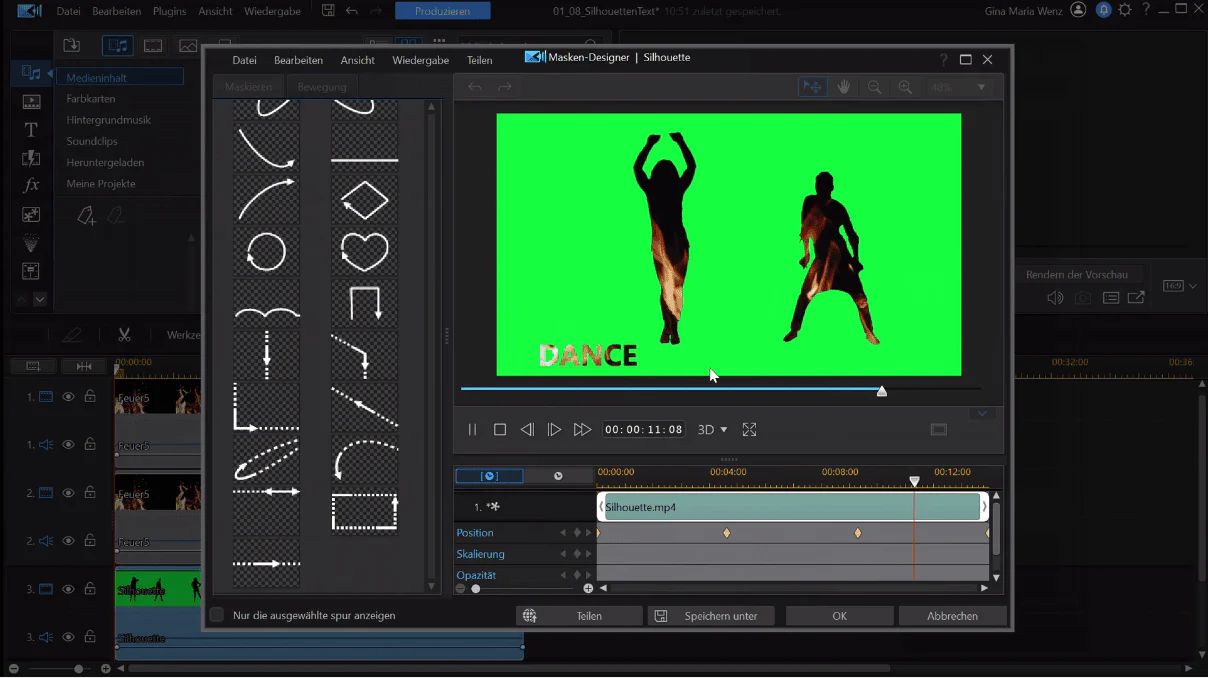
Task: Select the upward arc arrow motion path
Action: [266, 199]
